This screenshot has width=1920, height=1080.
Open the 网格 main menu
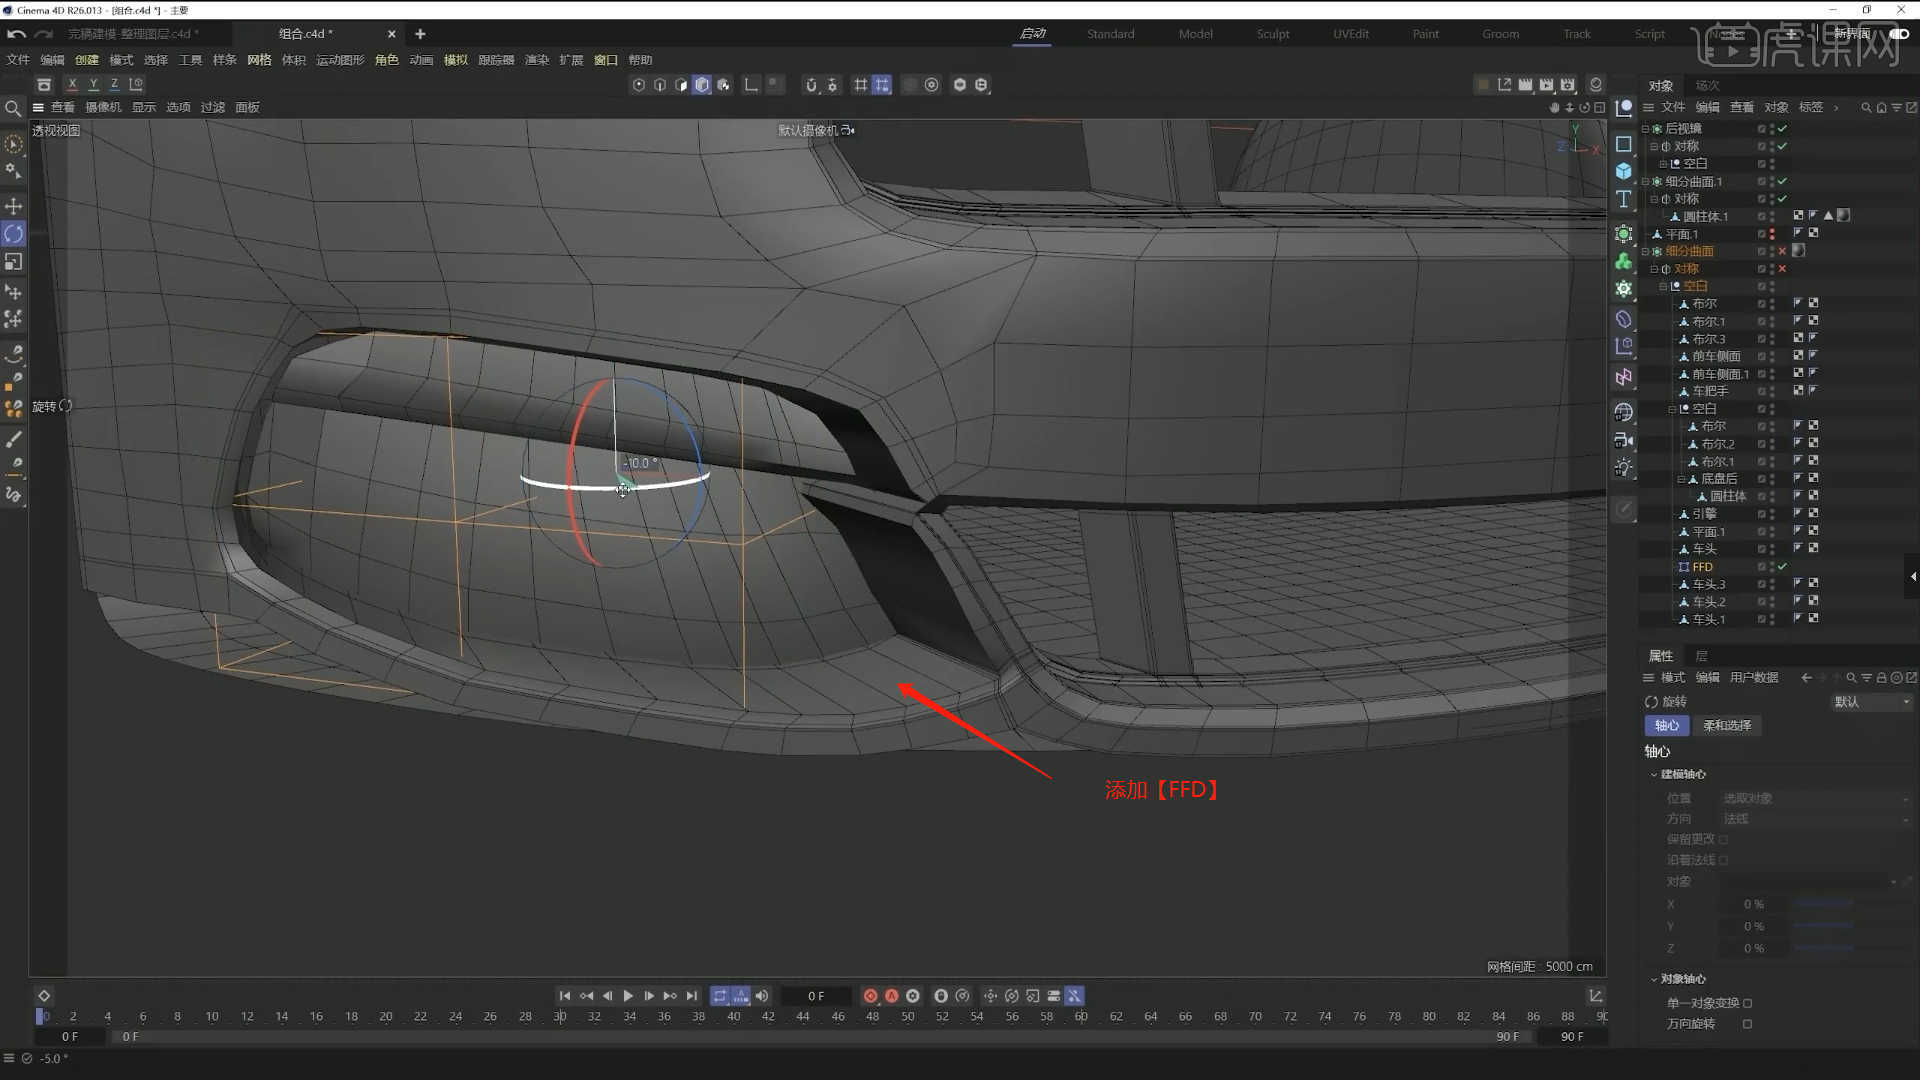coord(259,60)
